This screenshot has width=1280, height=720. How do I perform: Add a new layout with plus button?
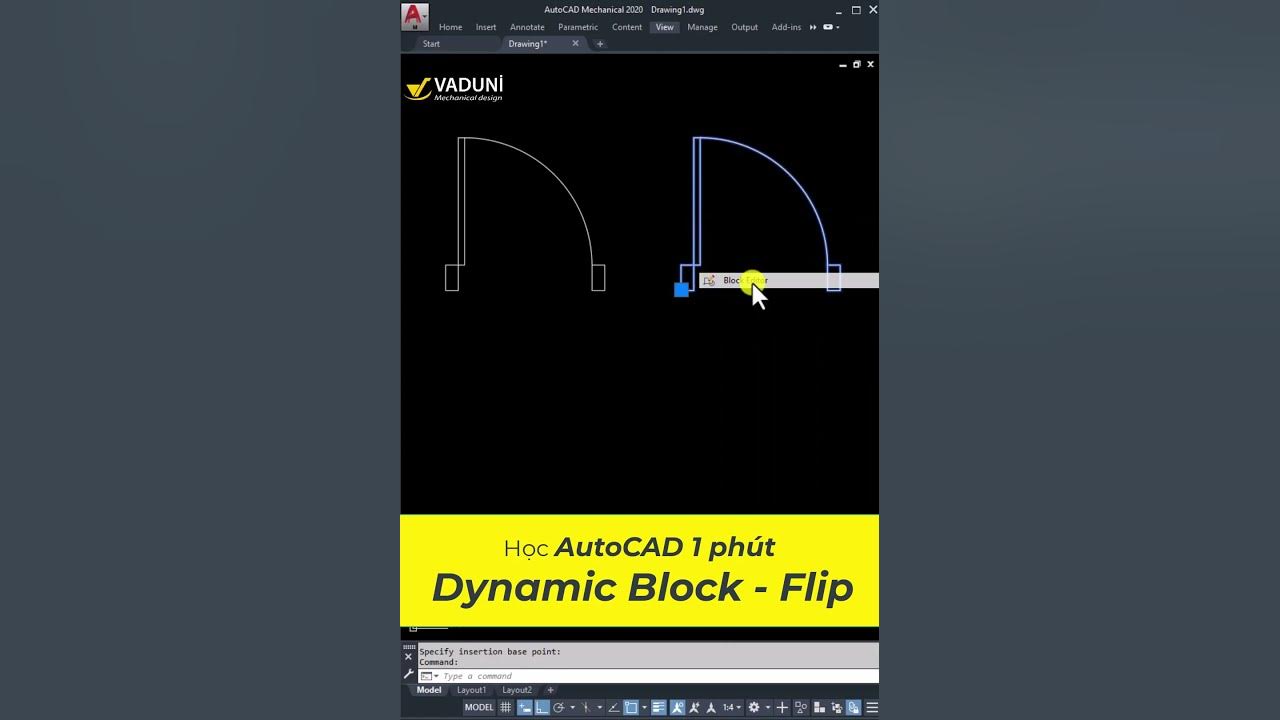click(x=550, y=690)
